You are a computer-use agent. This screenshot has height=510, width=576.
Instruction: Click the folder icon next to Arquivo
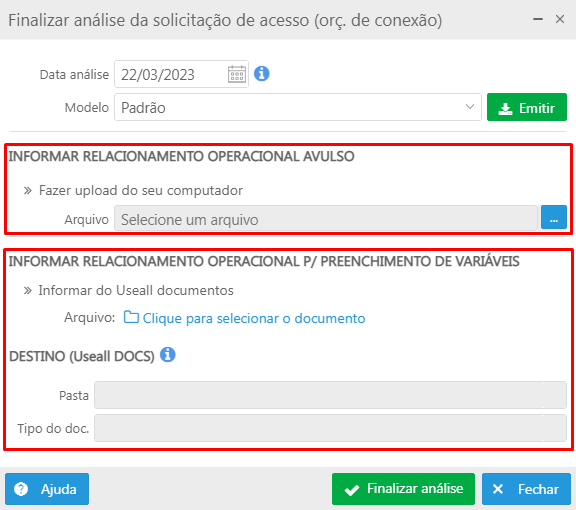point(131,317)
